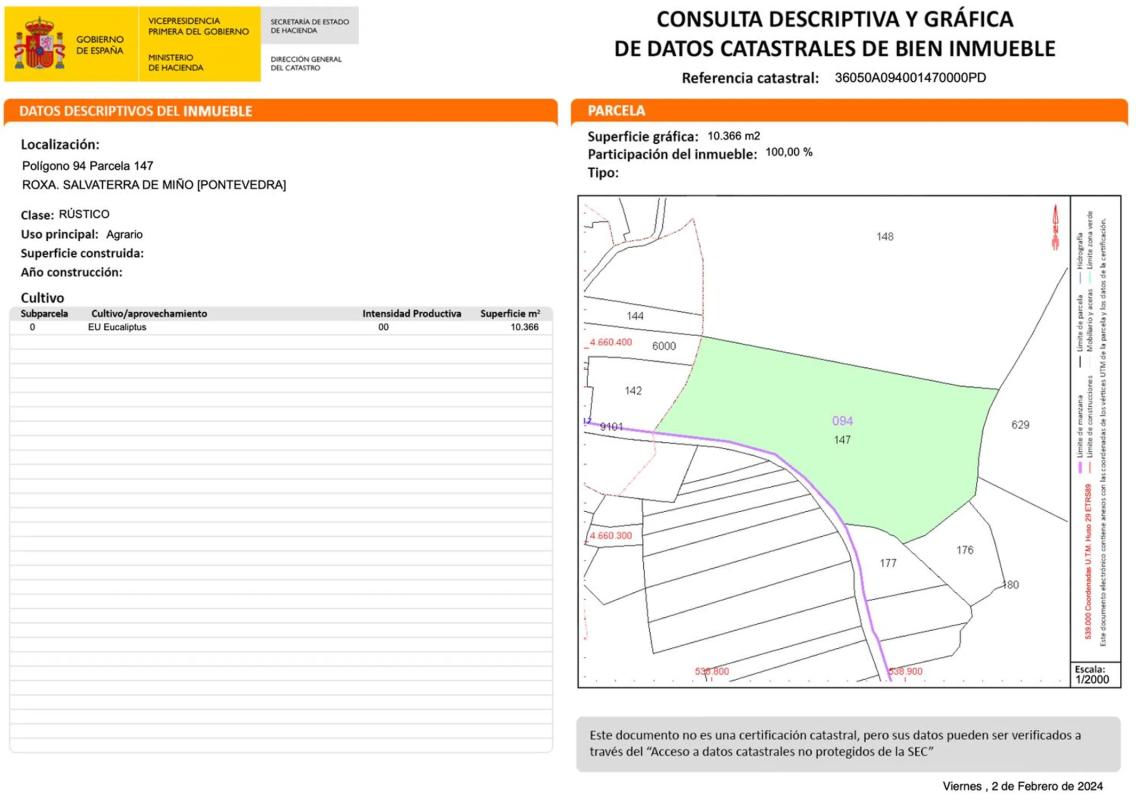Click parcel 176 on the map

pos(964,551)
